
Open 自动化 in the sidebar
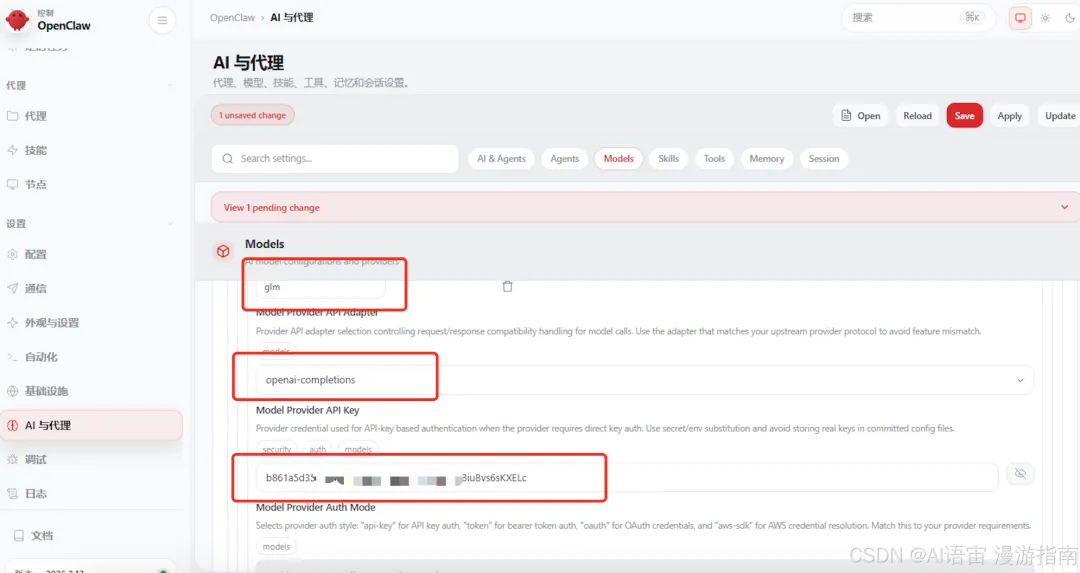(x=91, y=357)
